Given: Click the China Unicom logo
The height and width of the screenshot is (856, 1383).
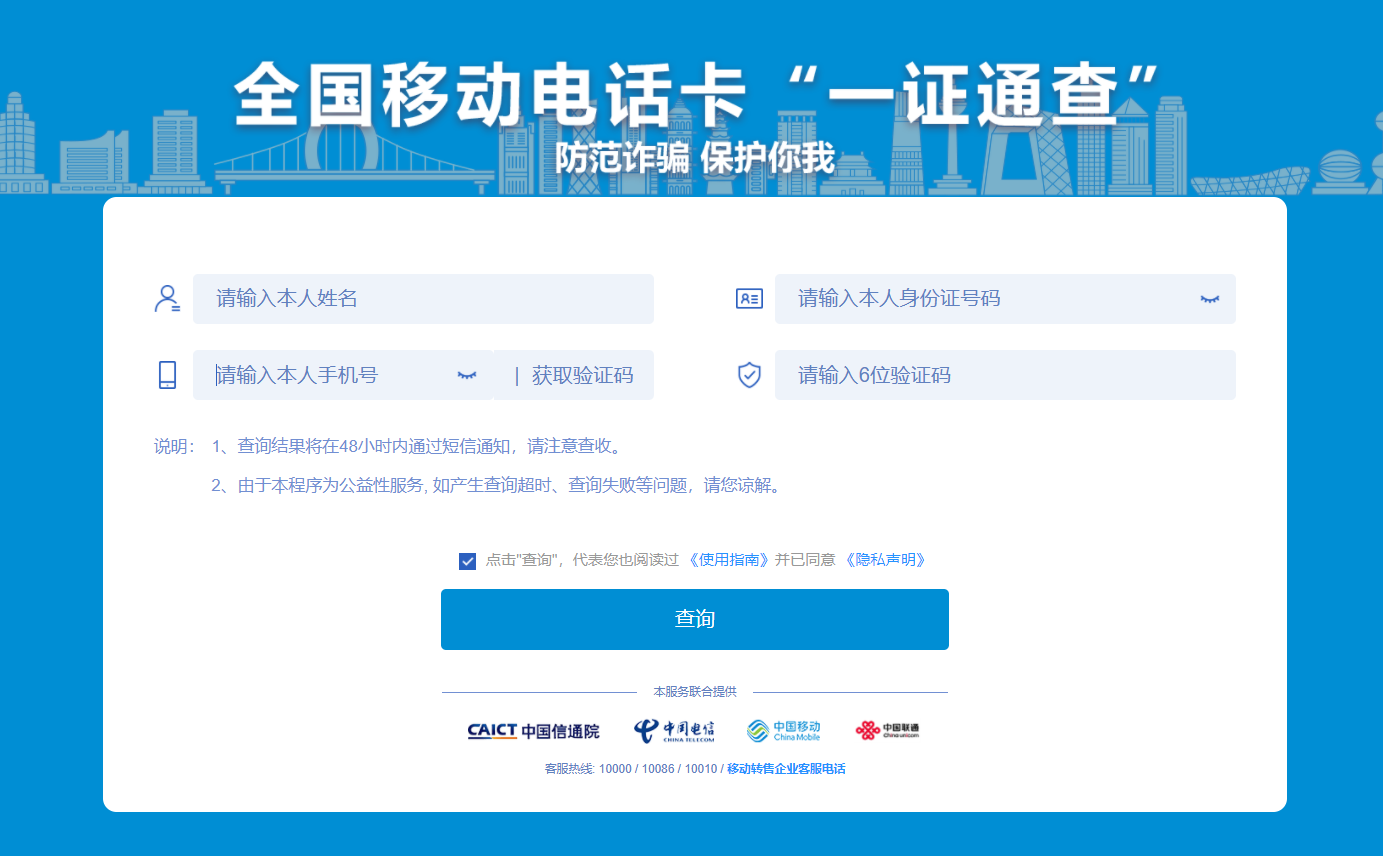Looking at the screenshot, I should tap(887, 731).
